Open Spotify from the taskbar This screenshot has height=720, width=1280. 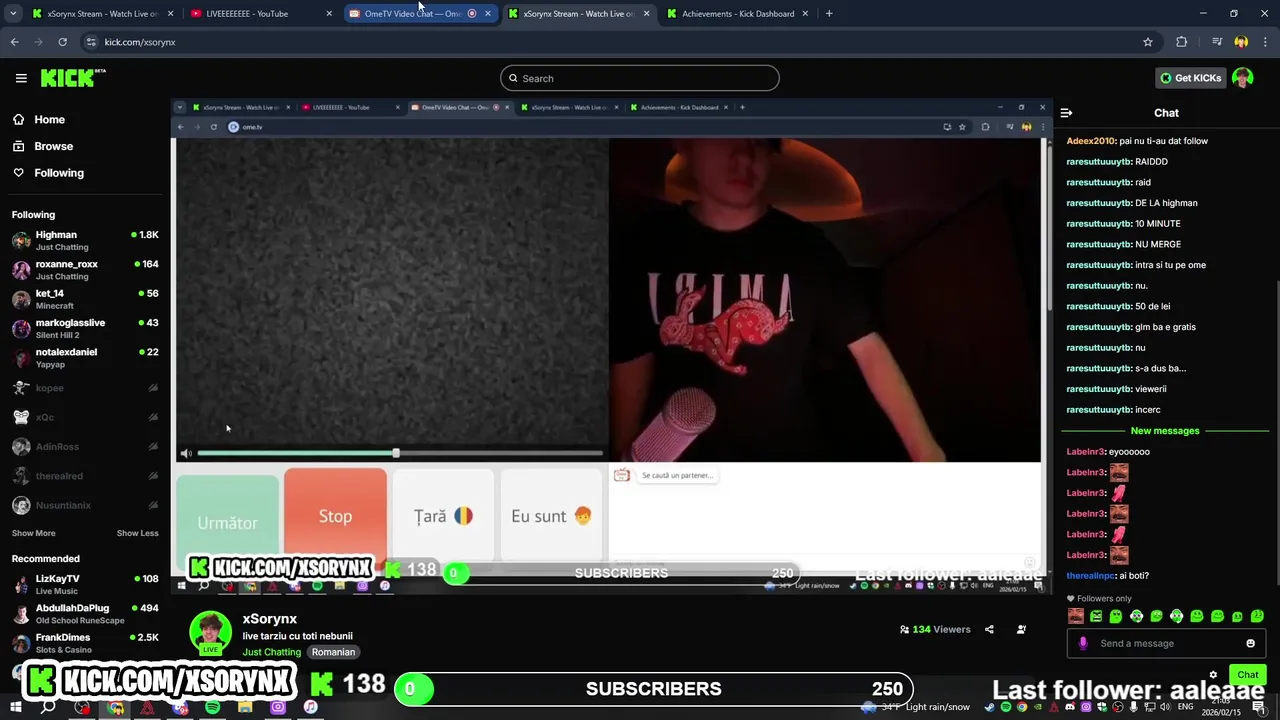[213, 707]
